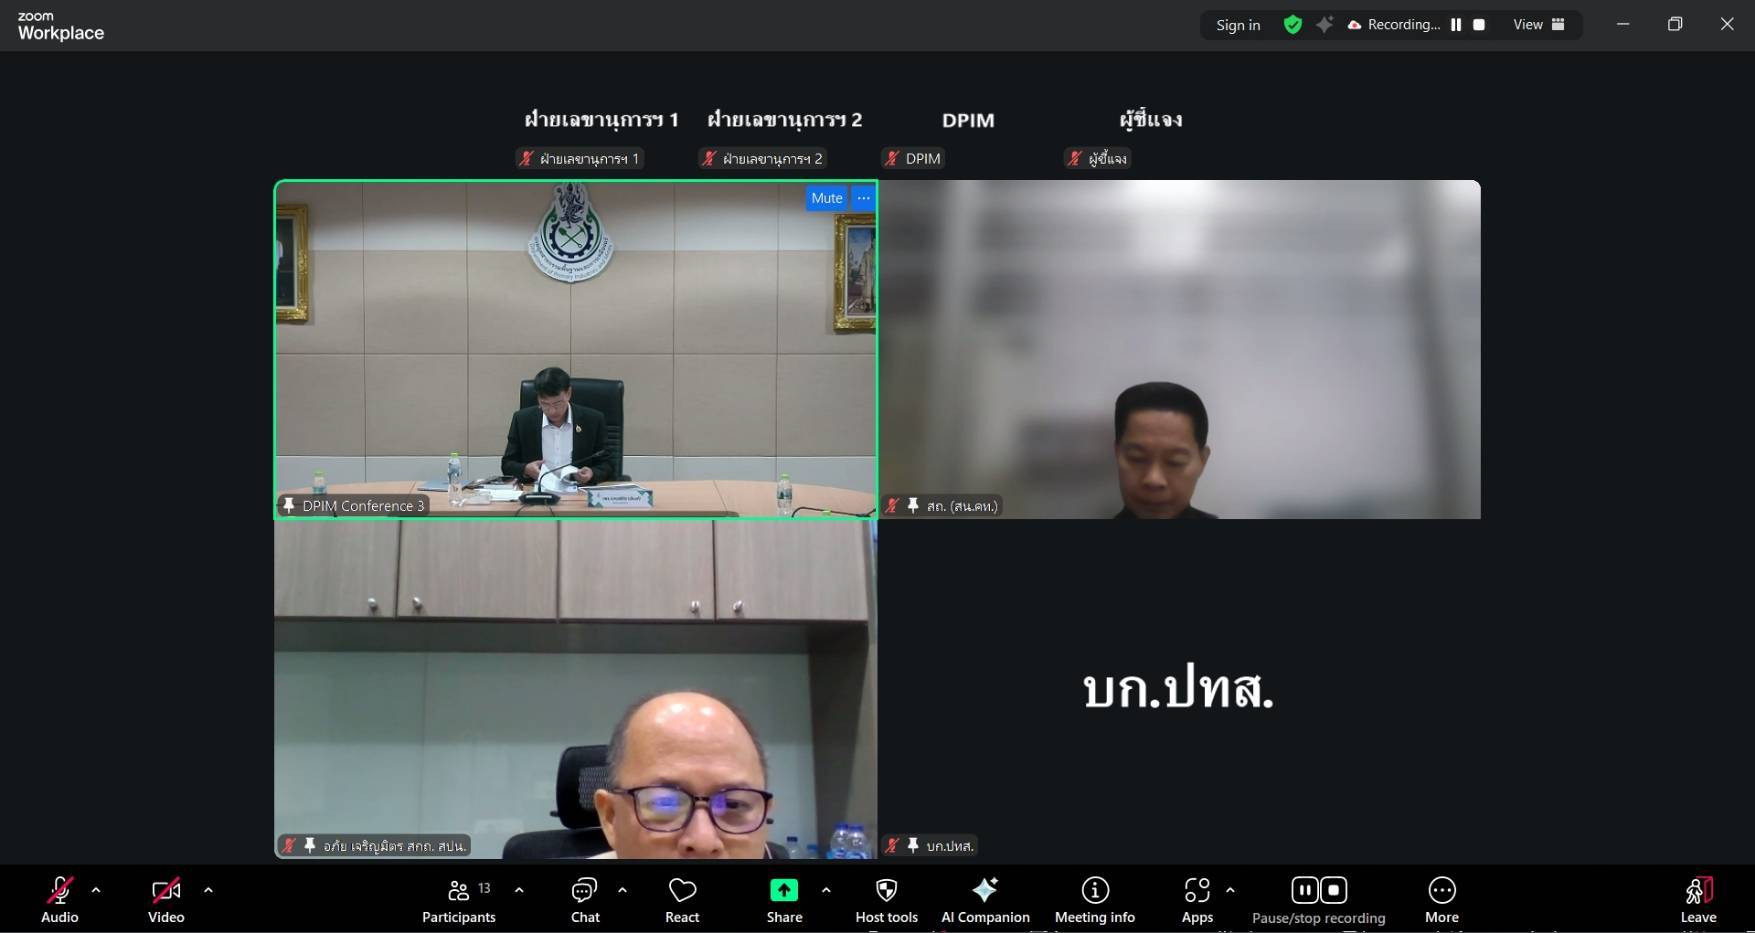
Task: Open the Participants panel
Action: point(458,898)
